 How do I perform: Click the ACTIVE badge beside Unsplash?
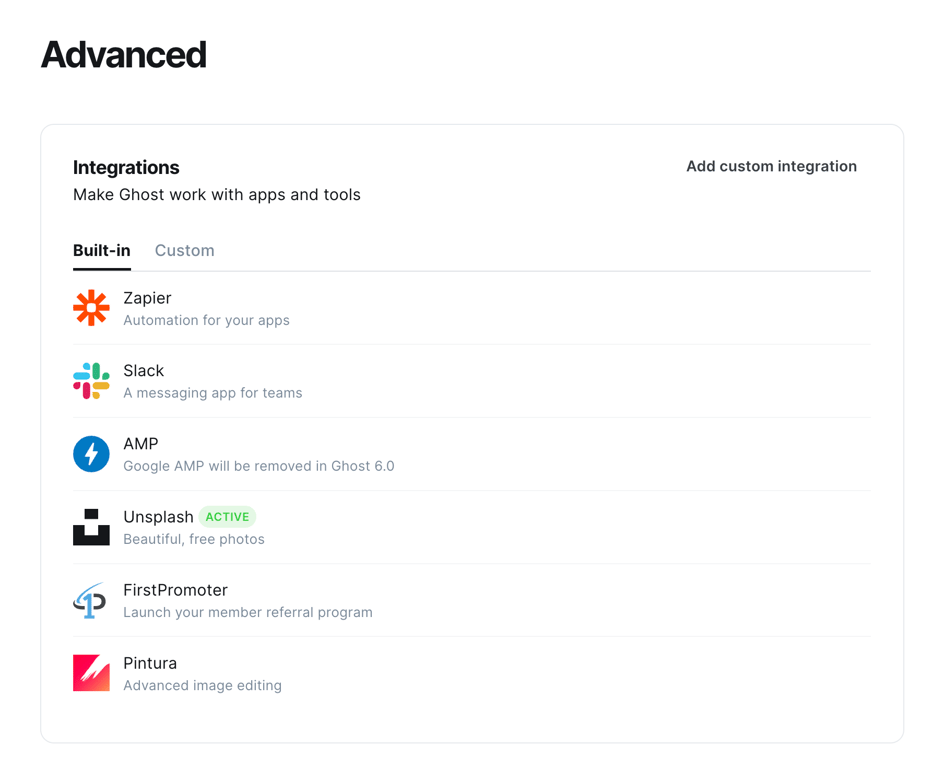point(227,516)
